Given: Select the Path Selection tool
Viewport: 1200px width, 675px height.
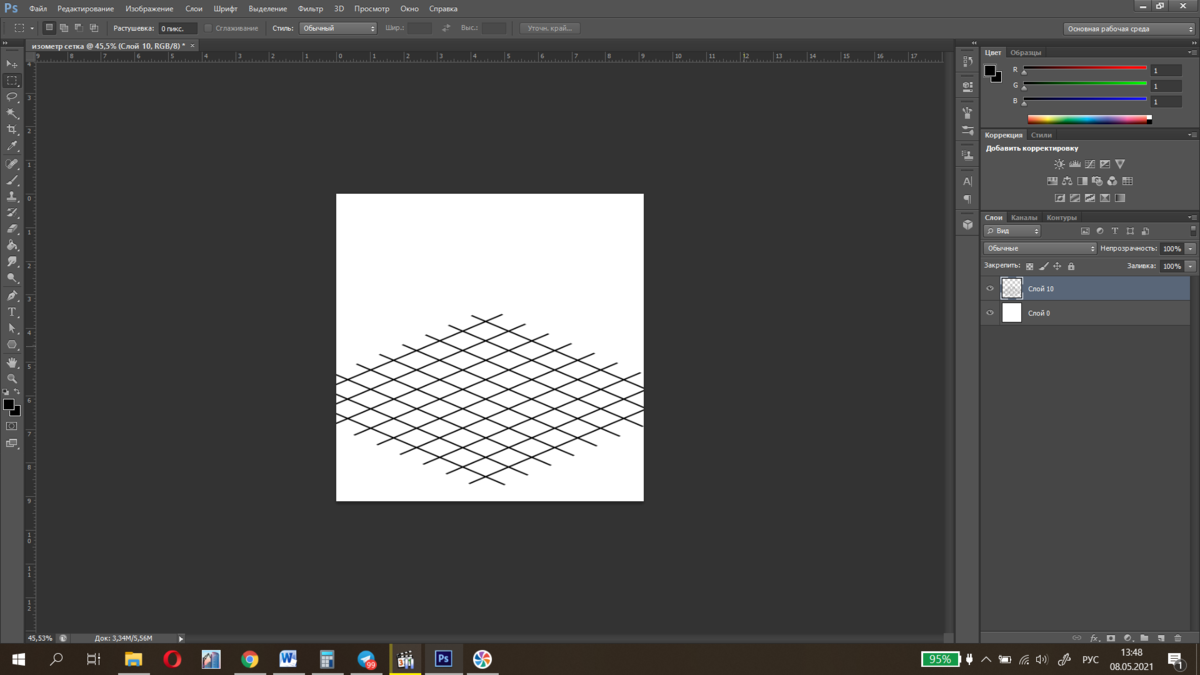Looking at the screenshot, I should point(12,329).
